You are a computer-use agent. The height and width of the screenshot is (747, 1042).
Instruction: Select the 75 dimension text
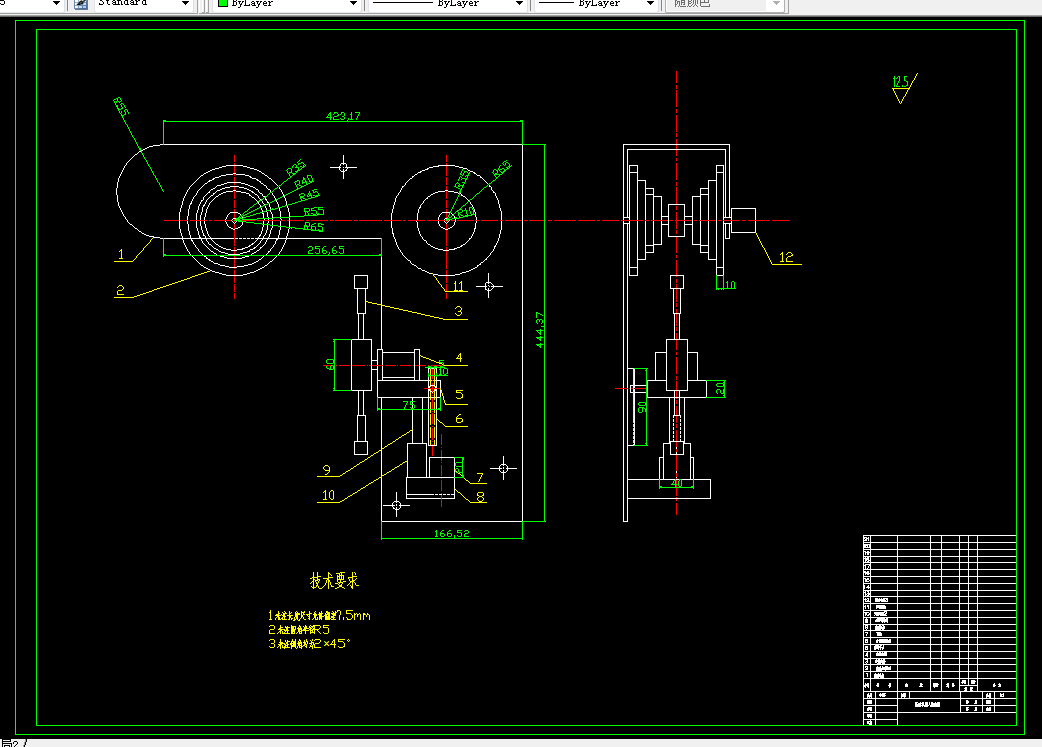click(409, 405)
